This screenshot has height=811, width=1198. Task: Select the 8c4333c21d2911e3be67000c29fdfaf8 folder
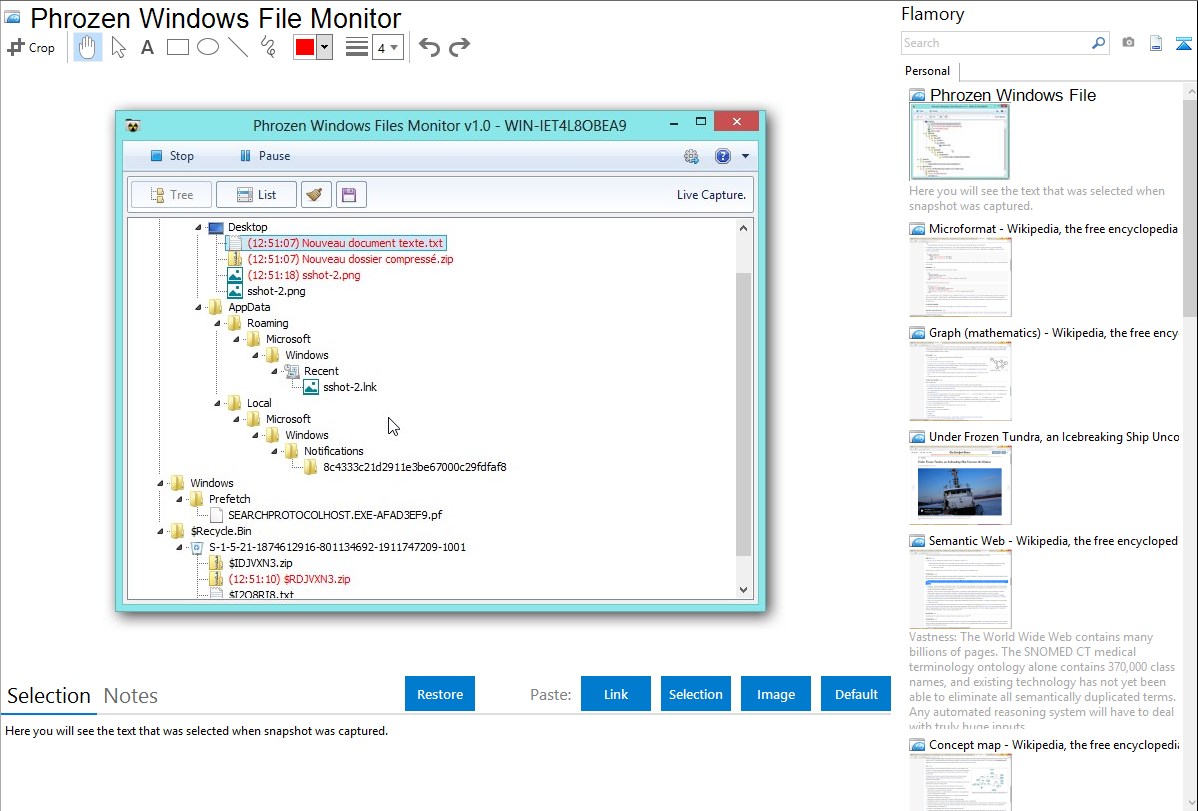point(414,467)
